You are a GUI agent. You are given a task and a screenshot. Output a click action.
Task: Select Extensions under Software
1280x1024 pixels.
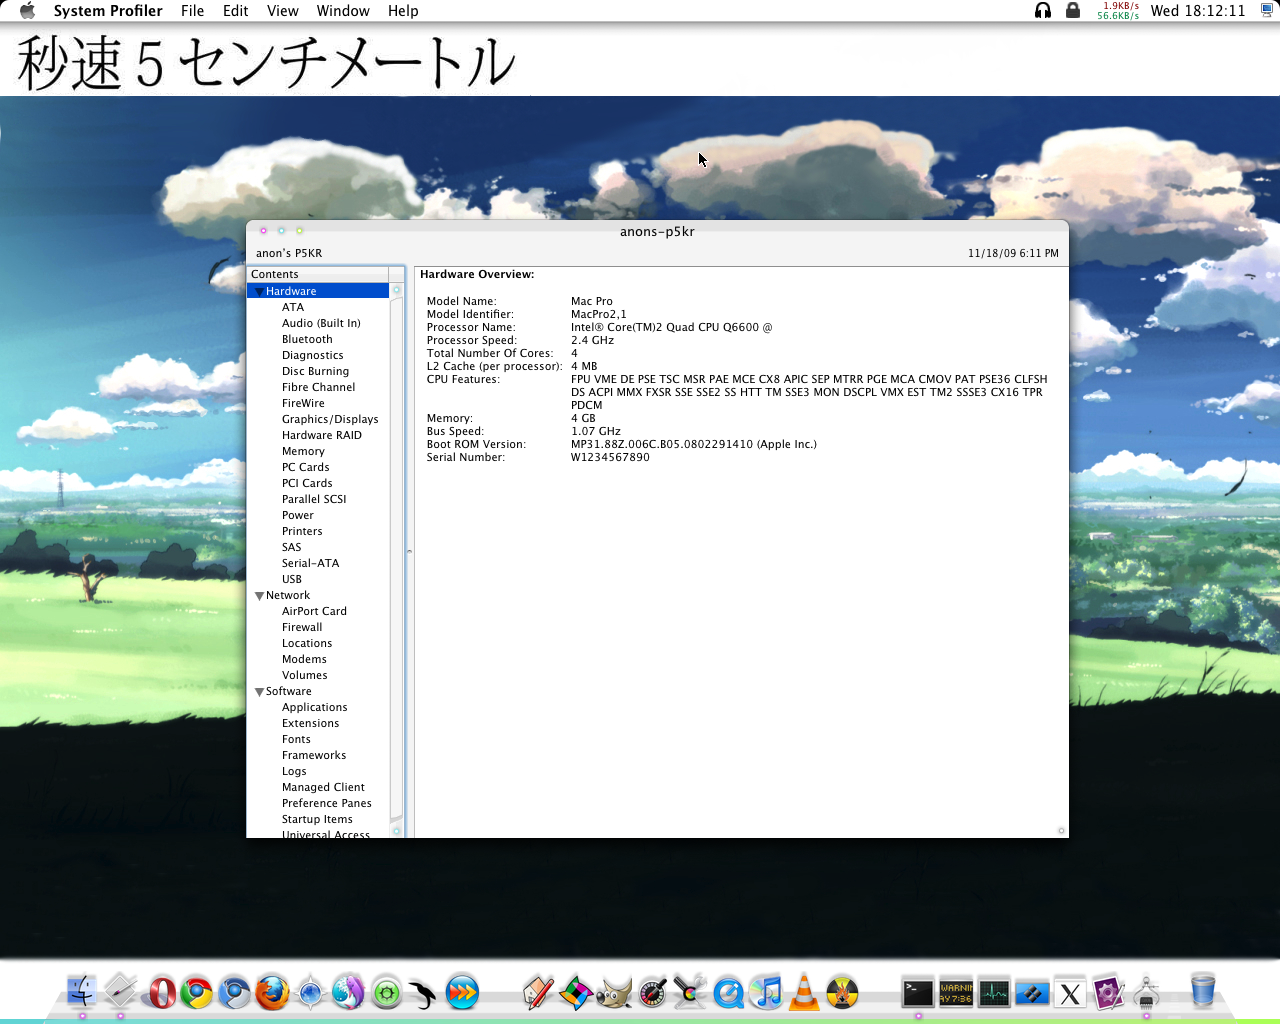point(310,723)
